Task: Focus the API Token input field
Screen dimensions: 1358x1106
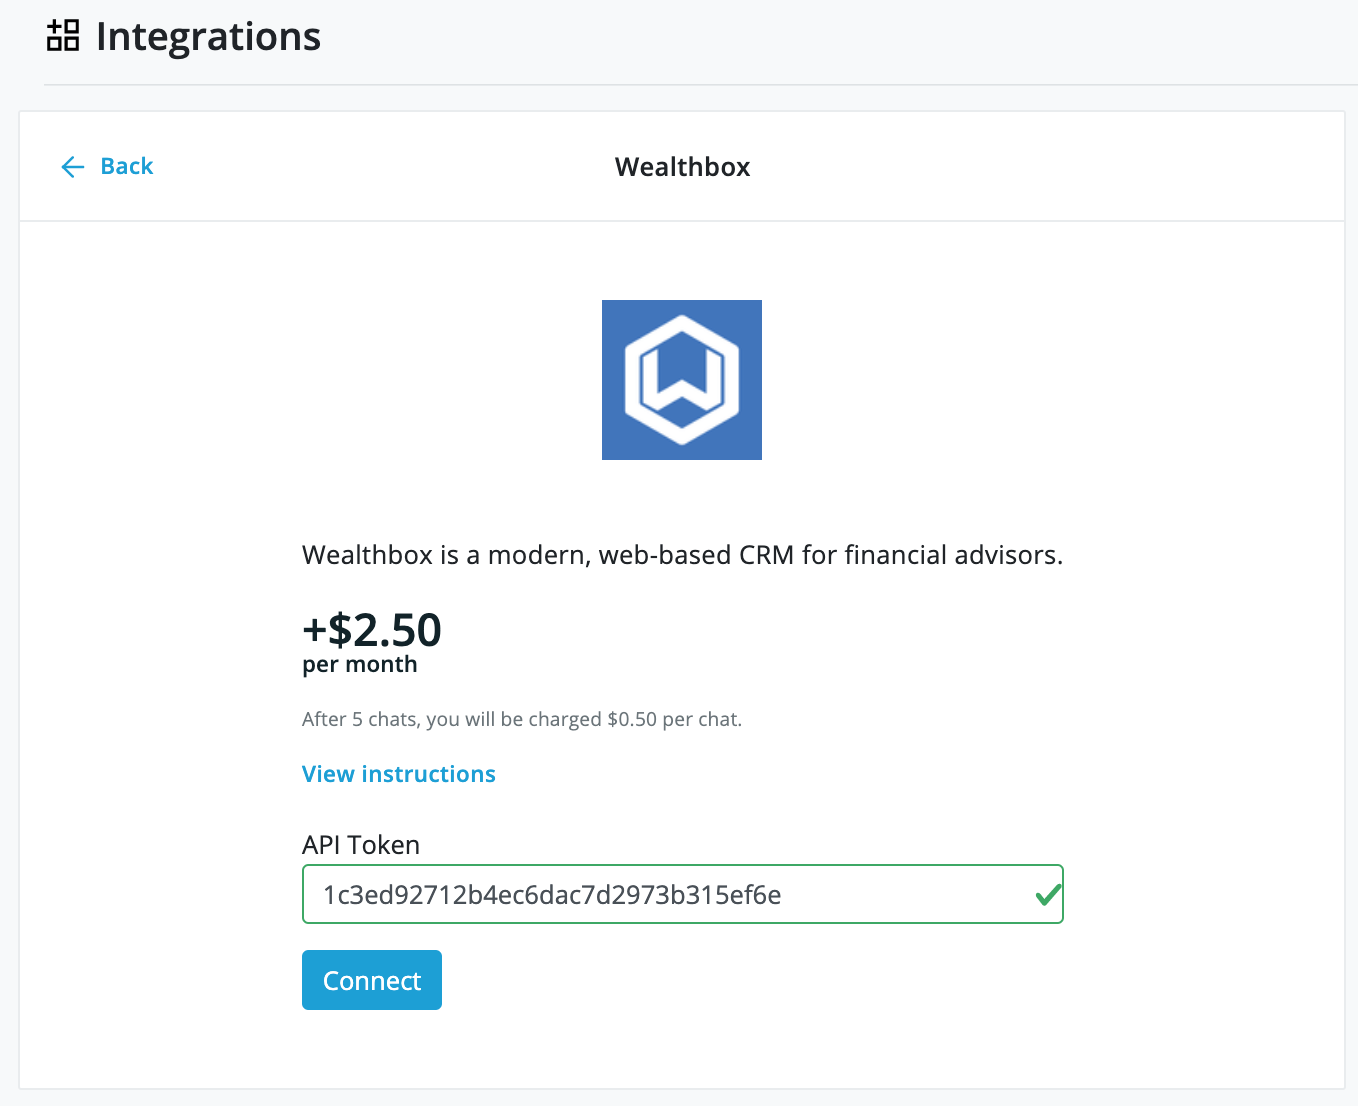Action: (682, 894)
